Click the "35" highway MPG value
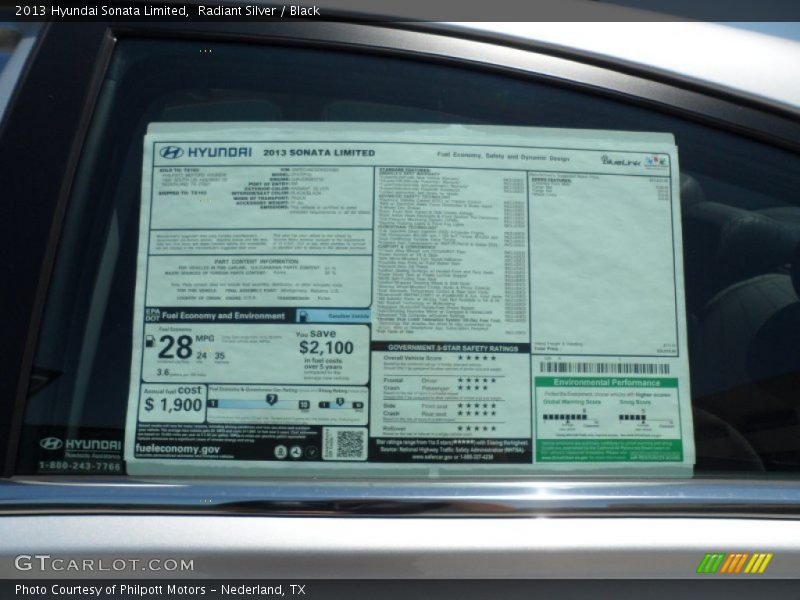Image resolution: width=800 pixels, height=600 pixels. click(x=219, y=356)
